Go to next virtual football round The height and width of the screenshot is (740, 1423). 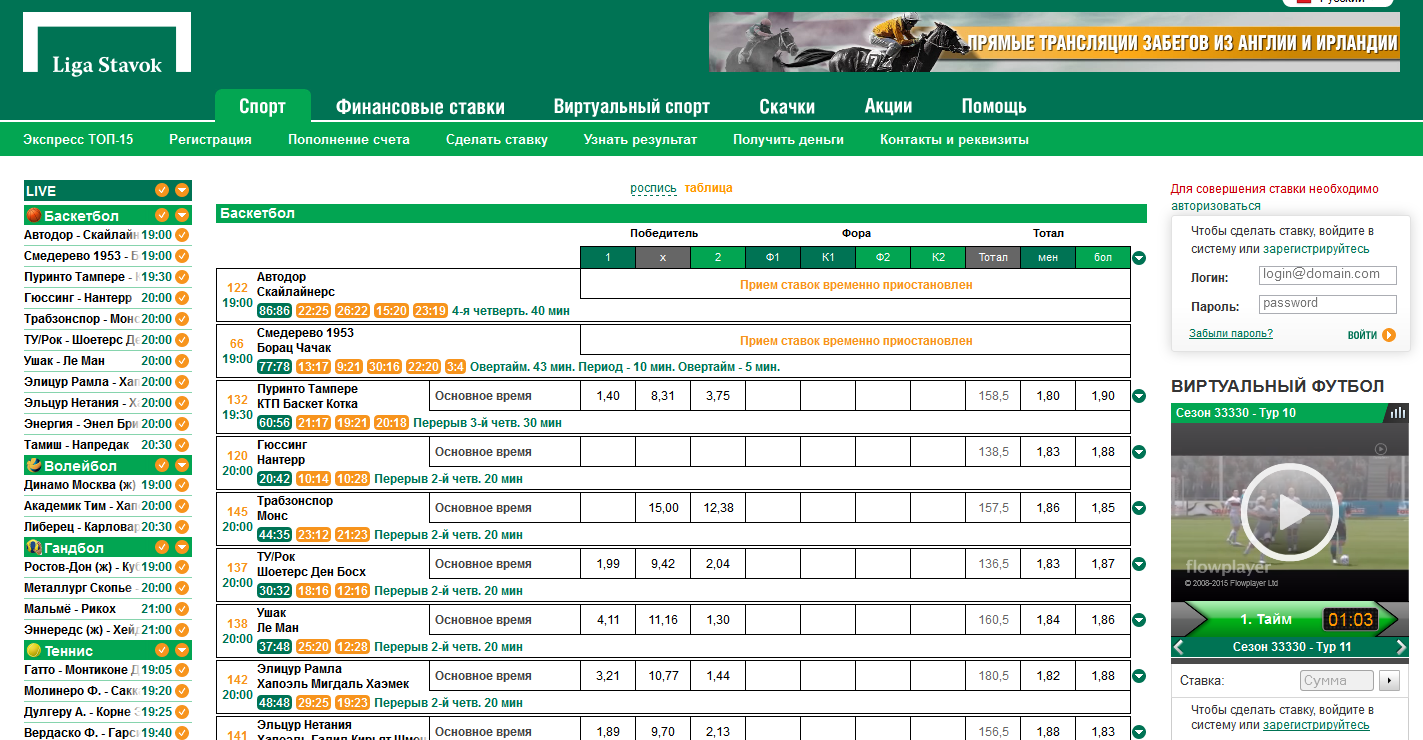tap(1401, 647)
